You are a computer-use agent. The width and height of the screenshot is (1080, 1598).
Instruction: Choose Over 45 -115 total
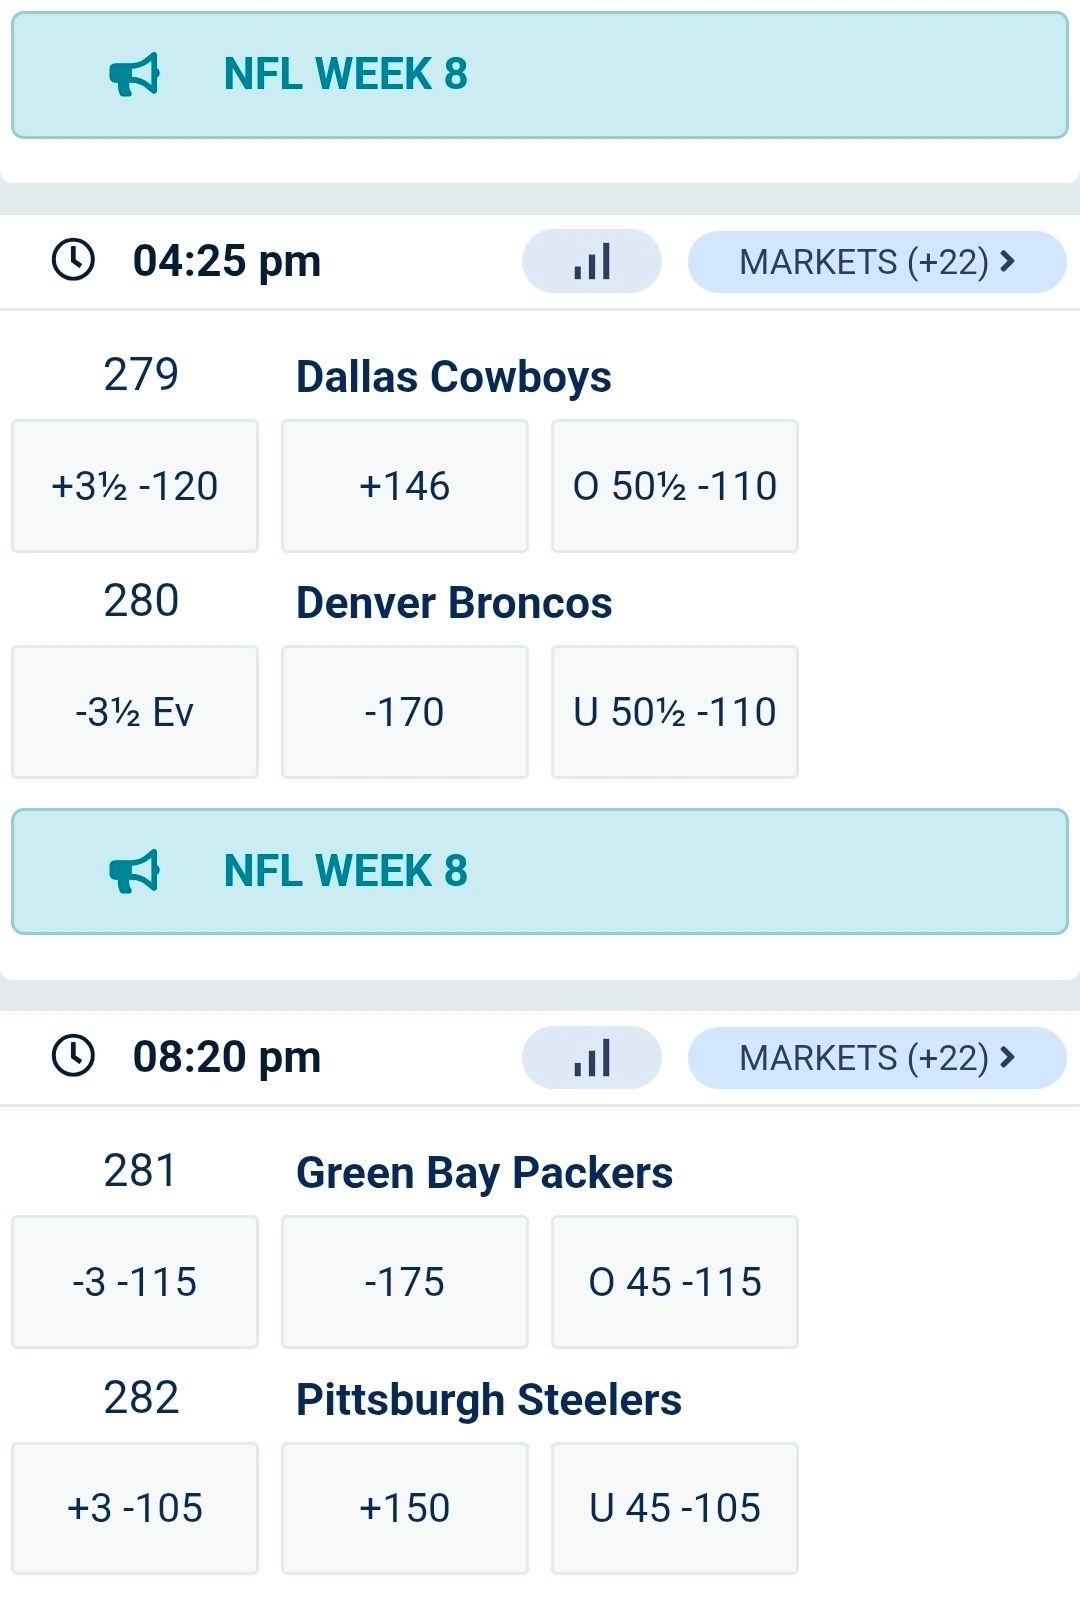tap(675, 1282)
